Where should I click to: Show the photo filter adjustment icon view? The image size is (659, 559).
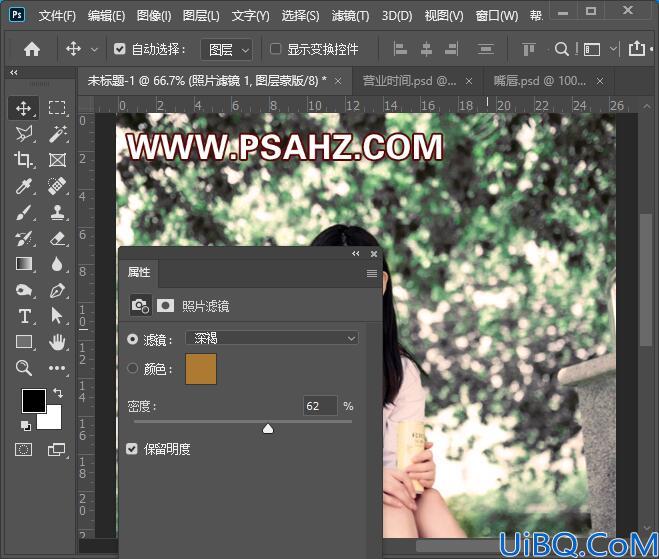click(x=140, y=306)
